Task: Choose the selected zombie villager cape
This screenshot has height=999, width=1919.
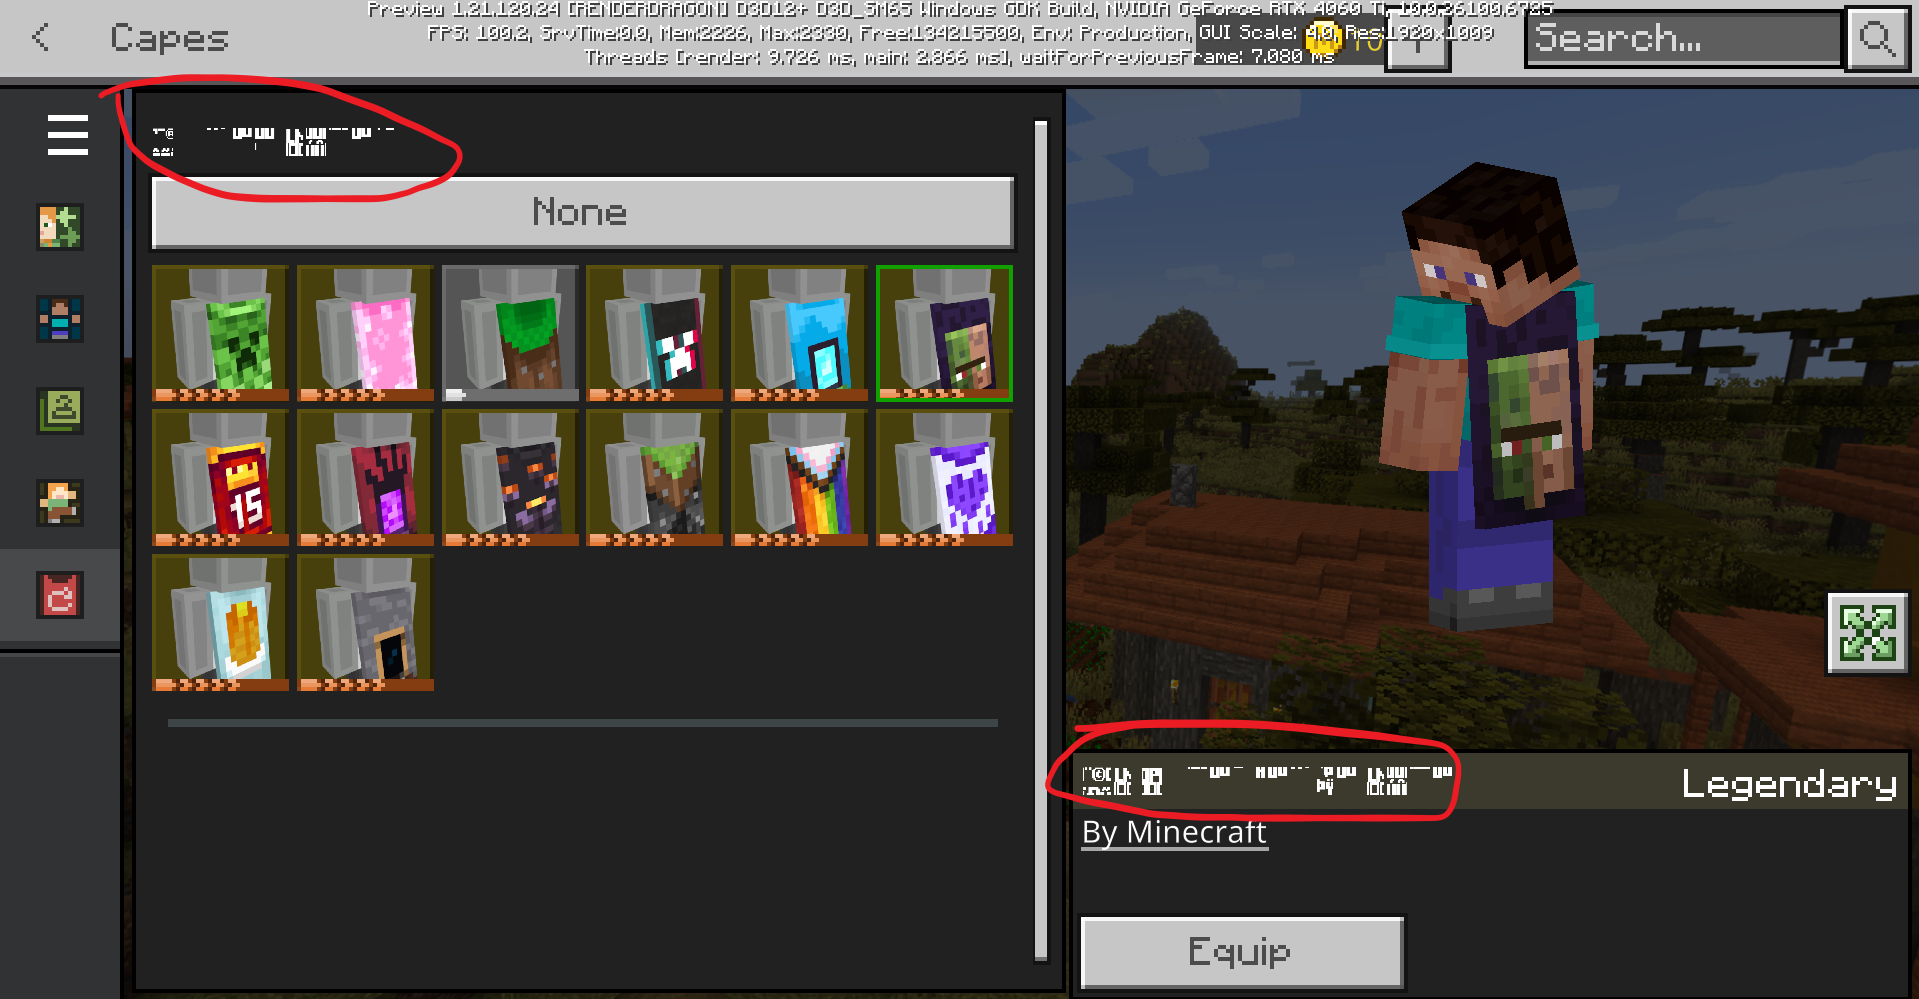Action: click(x=944, y=333)
